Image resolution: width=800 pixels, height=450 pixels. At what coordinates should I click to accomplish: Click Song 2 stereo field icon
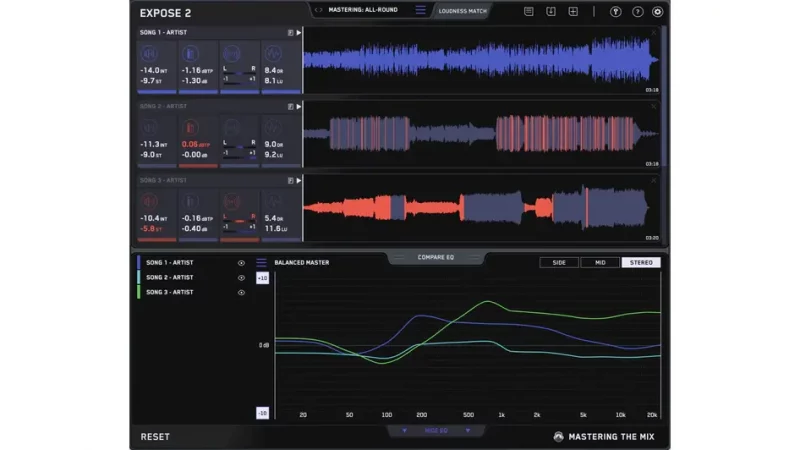pos(232,128)
